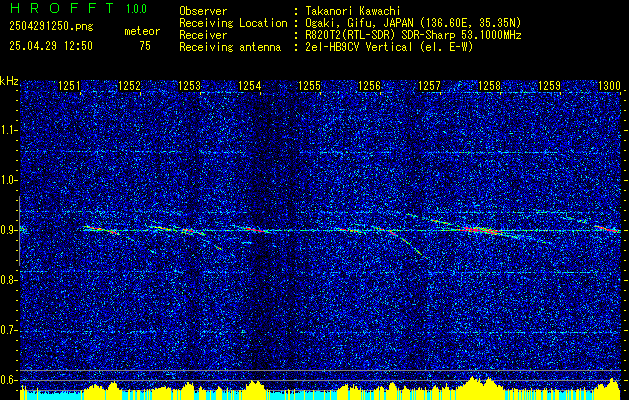Click the Receiving antenna label
This screenshot has width=629, height=400.
(230, 47)
